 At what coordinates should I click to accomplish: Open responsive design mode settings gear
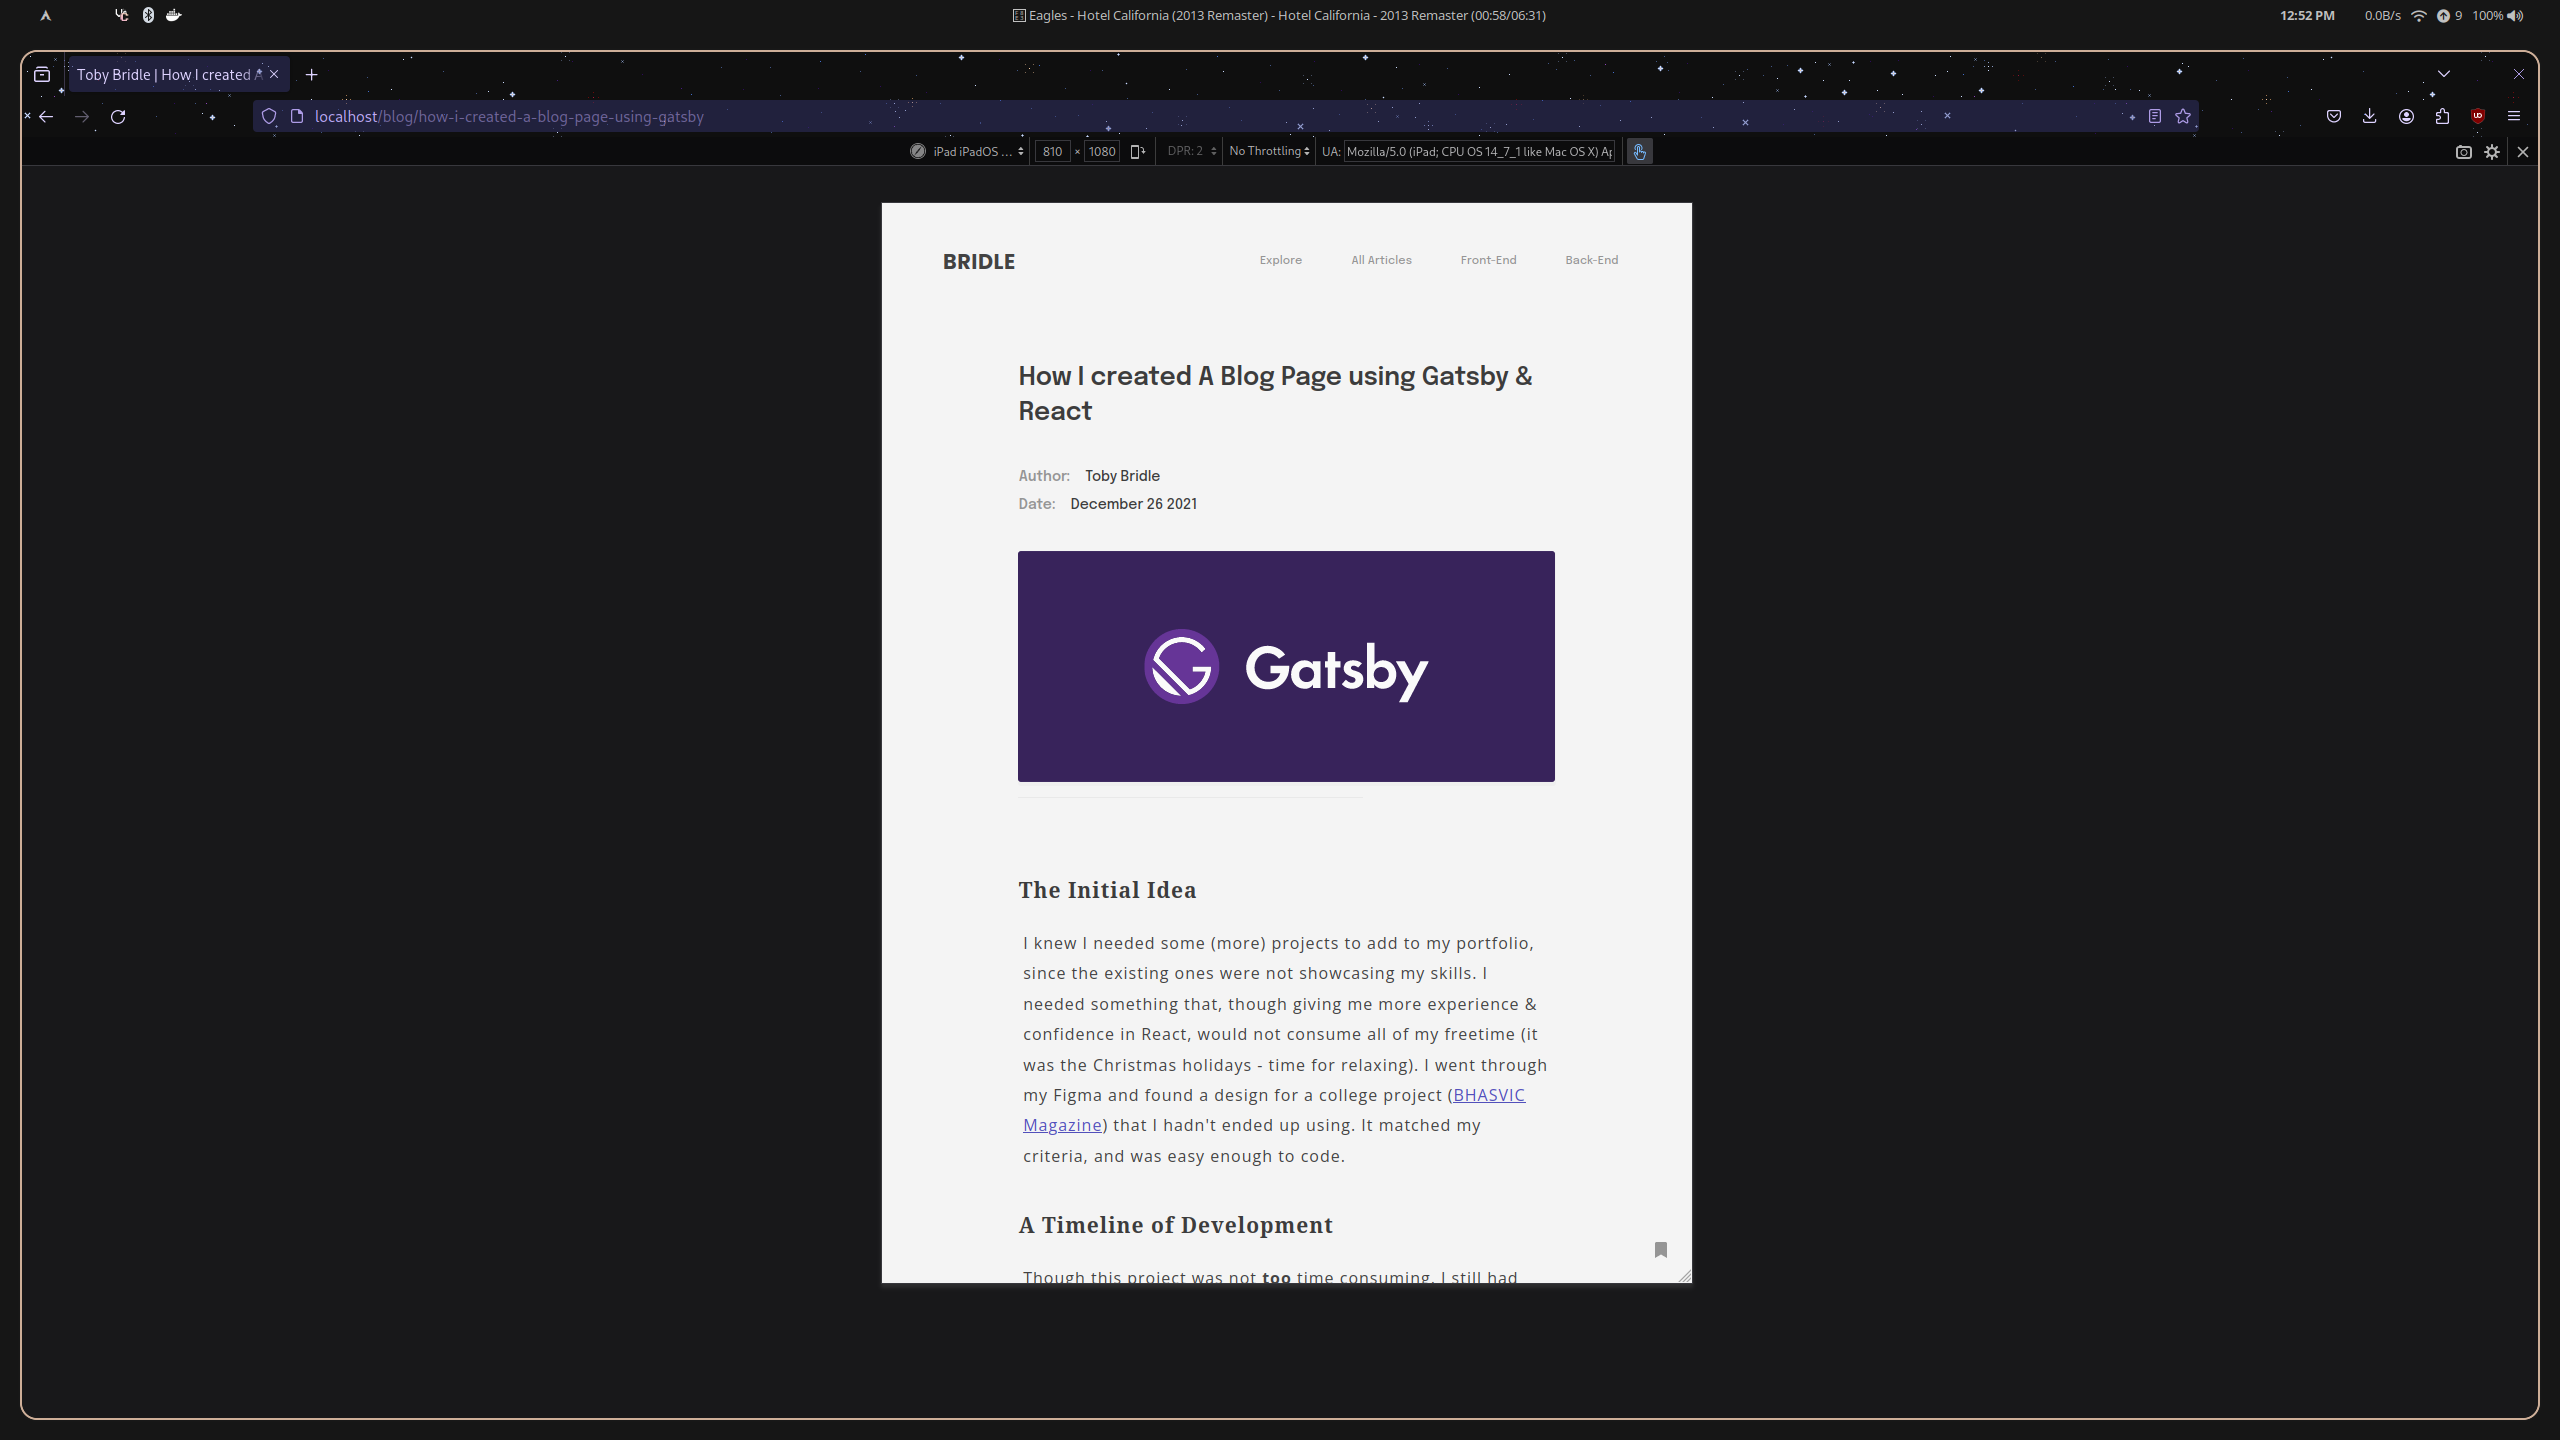[2492, 152]
